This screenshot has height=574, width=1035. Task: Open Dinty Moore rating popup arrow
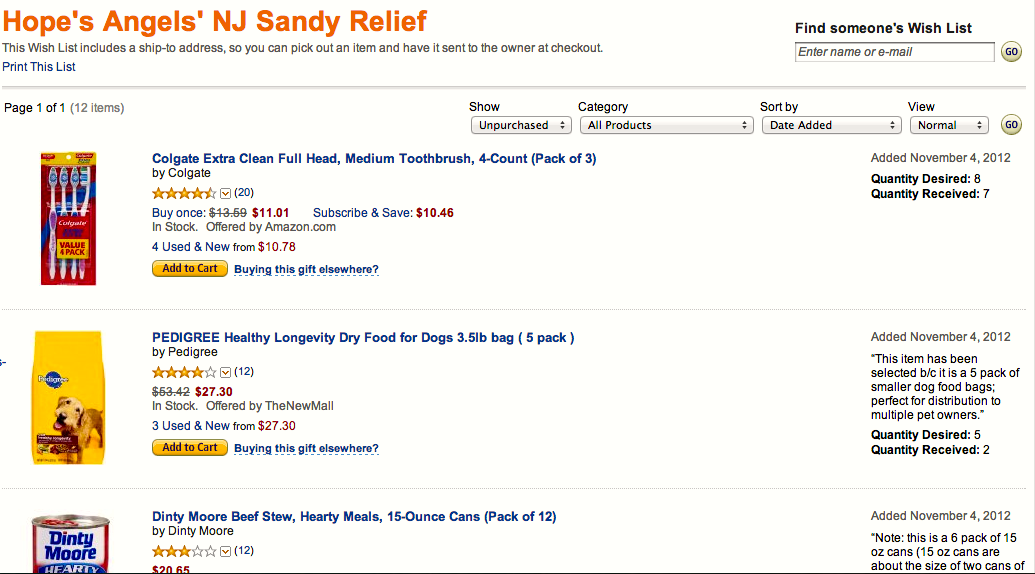[x=225, y=551]
